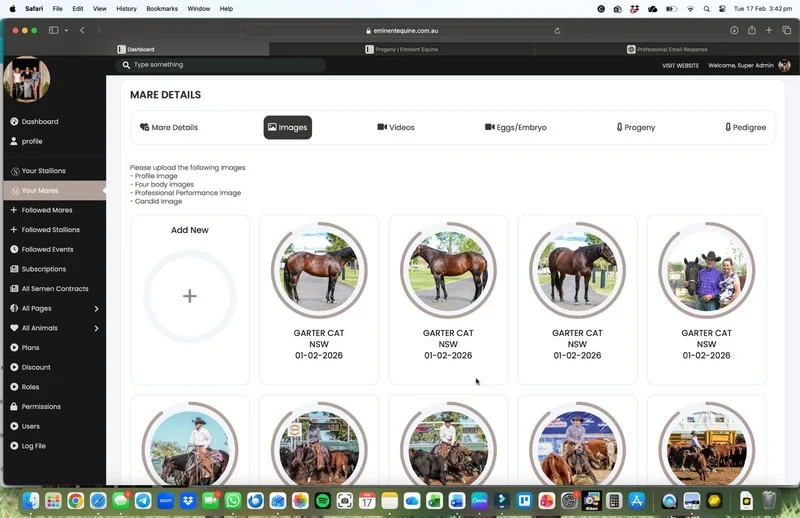Click the sidebar profile photo
The height and width of the screenshot is (518, 800).
click(x=27, y=79)
